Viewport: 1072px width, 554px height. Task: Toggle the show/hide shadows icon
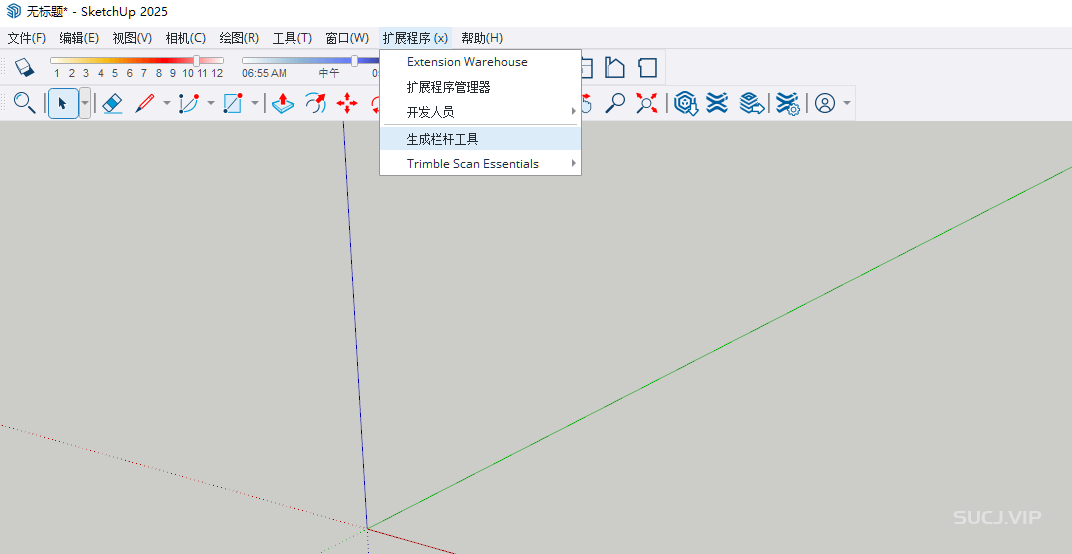click(x=24, y=67)
